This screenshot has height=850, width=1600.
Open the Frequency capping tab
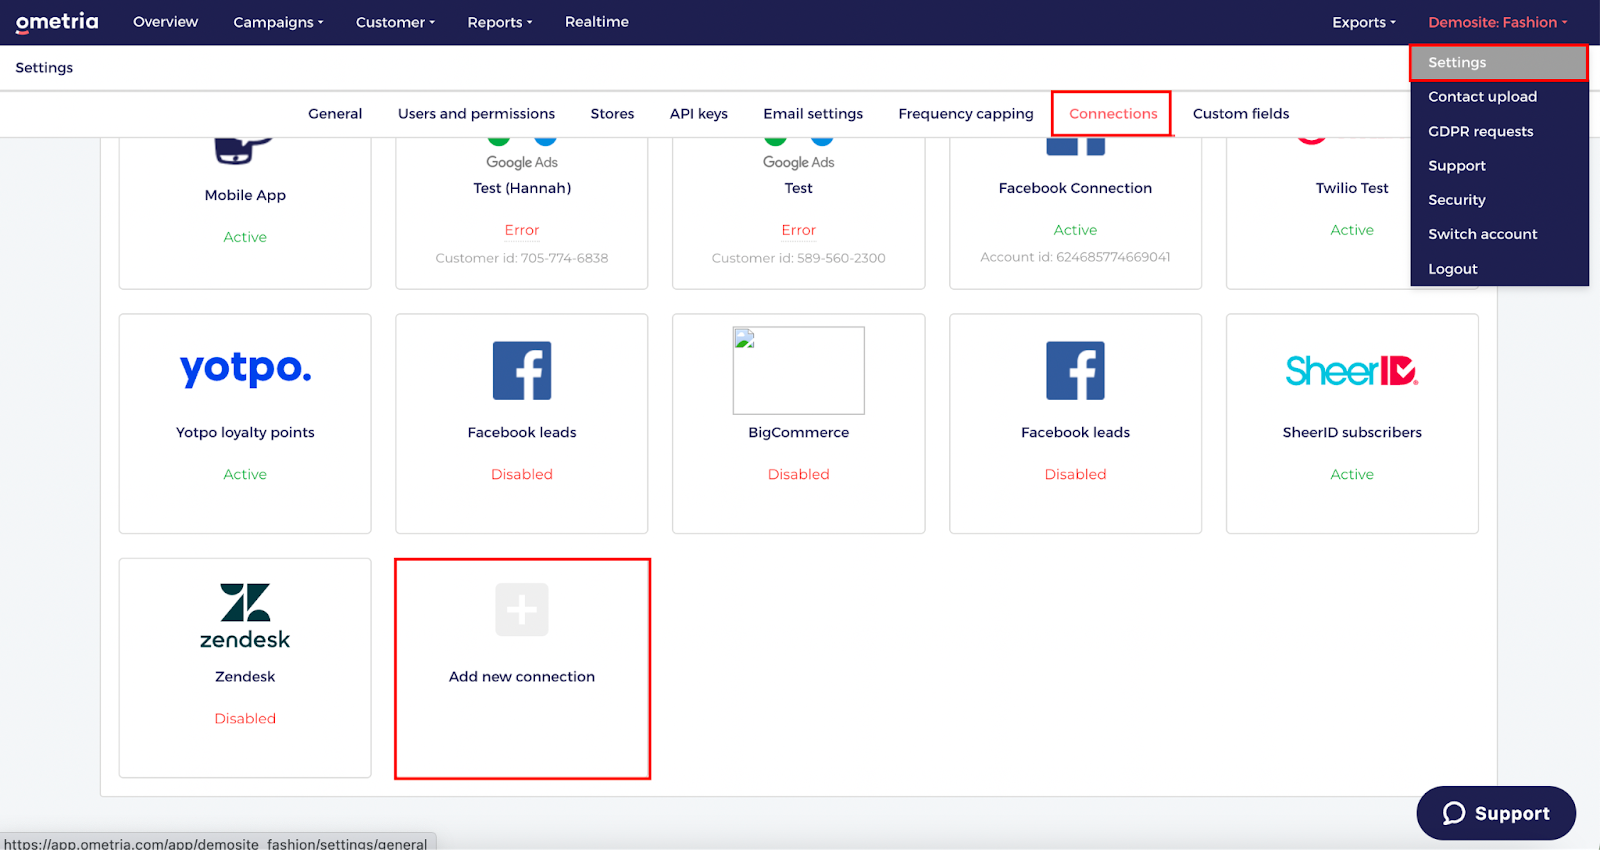(966, 114)
